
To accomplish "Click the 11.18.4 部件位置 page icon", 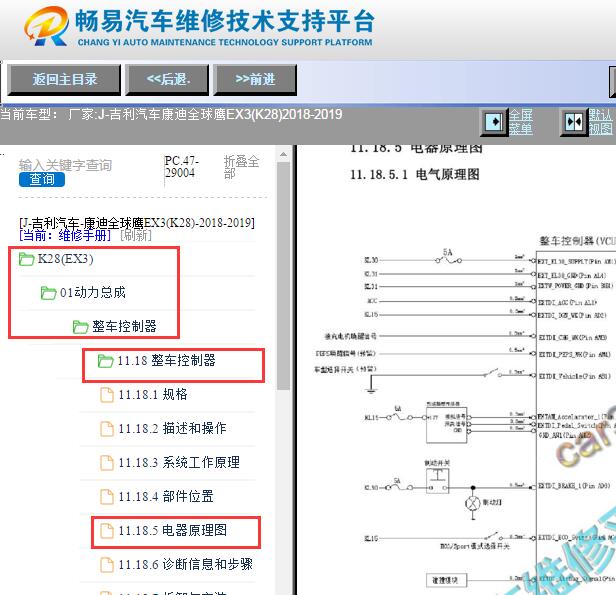I will [106, 496].
